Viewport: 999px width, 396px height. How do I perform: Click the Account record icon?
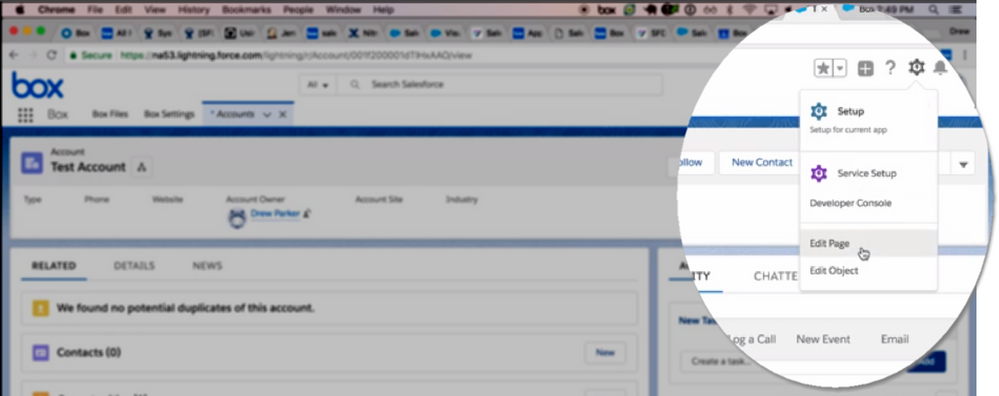pos(32,162)
